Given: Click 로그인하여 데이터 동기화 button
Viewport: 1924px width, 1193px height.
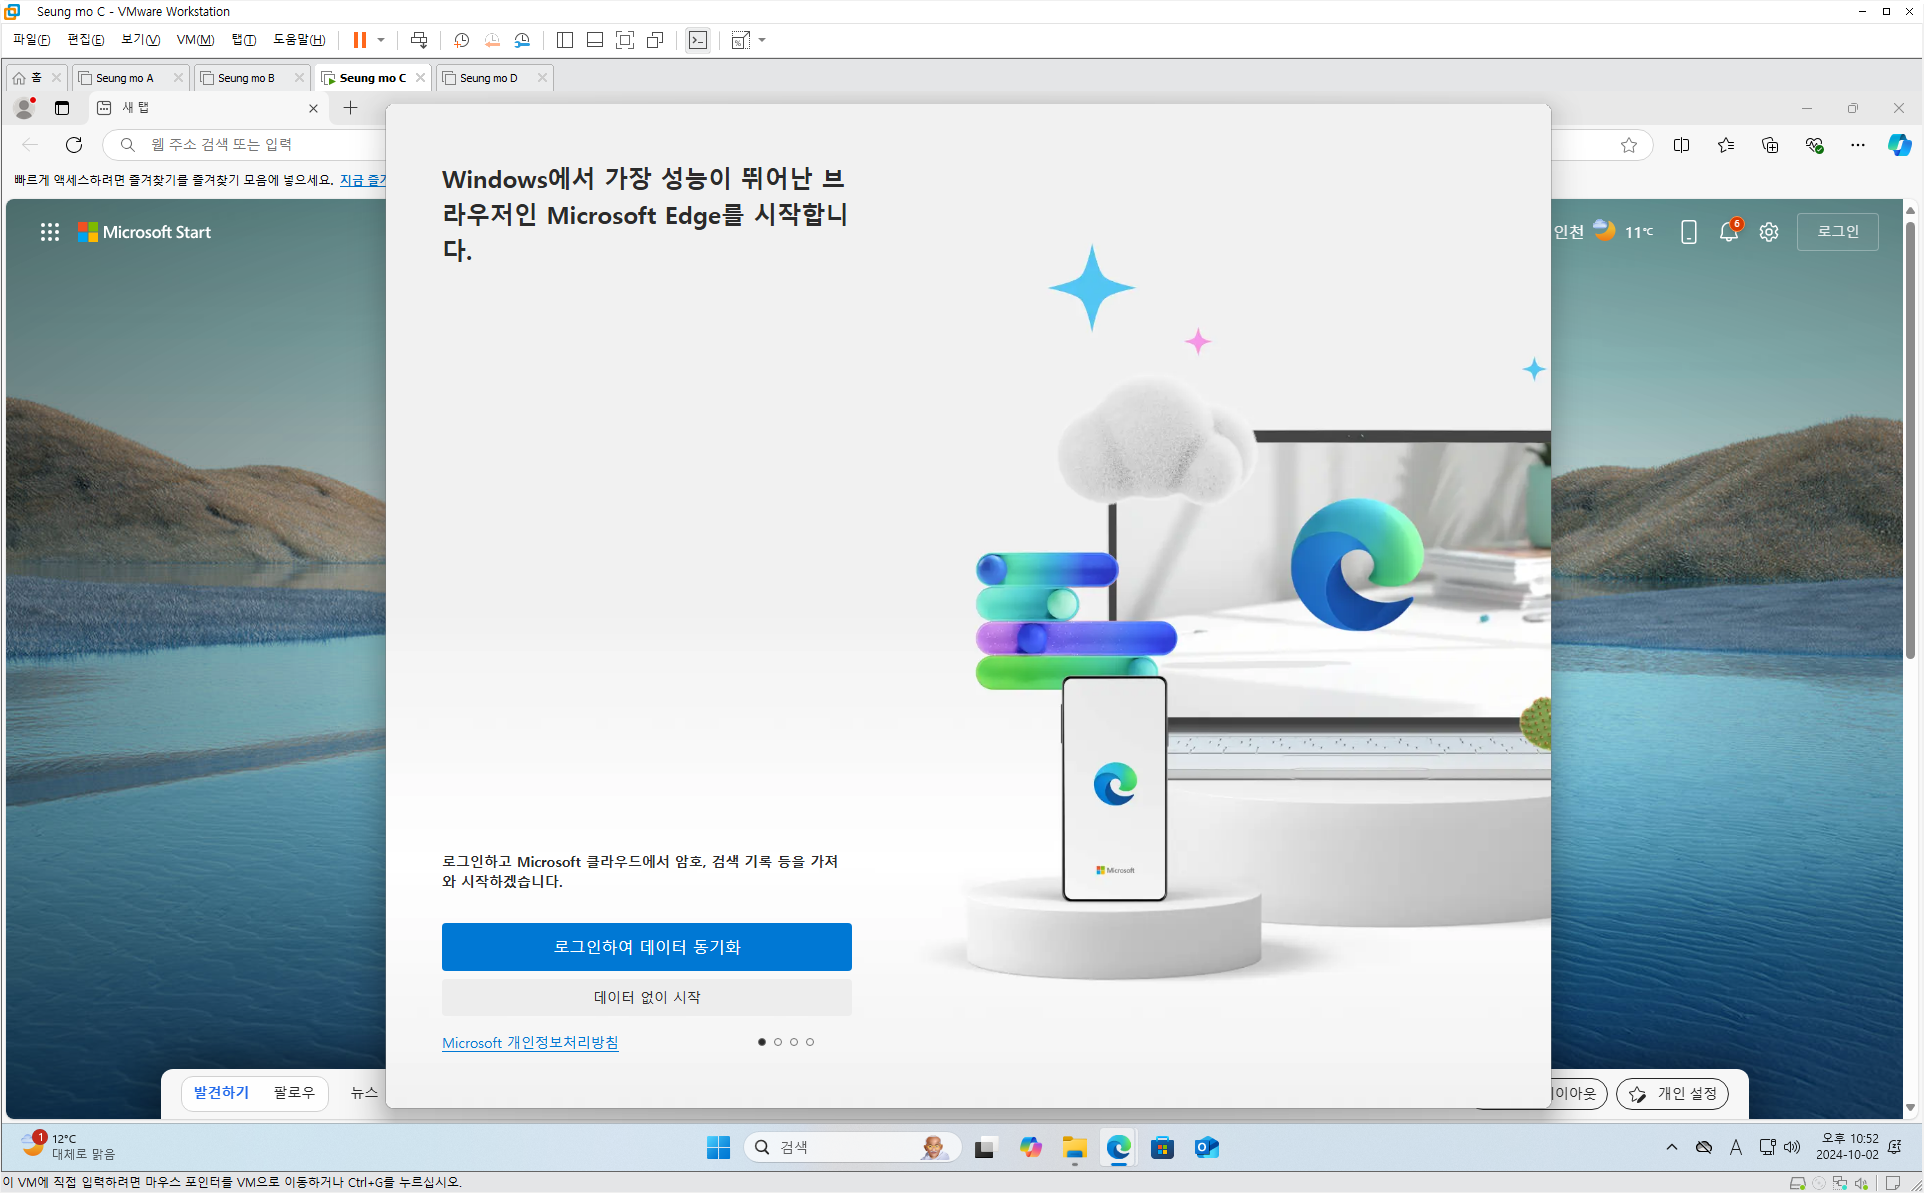Looking at the screenshot, I should 646,946.
